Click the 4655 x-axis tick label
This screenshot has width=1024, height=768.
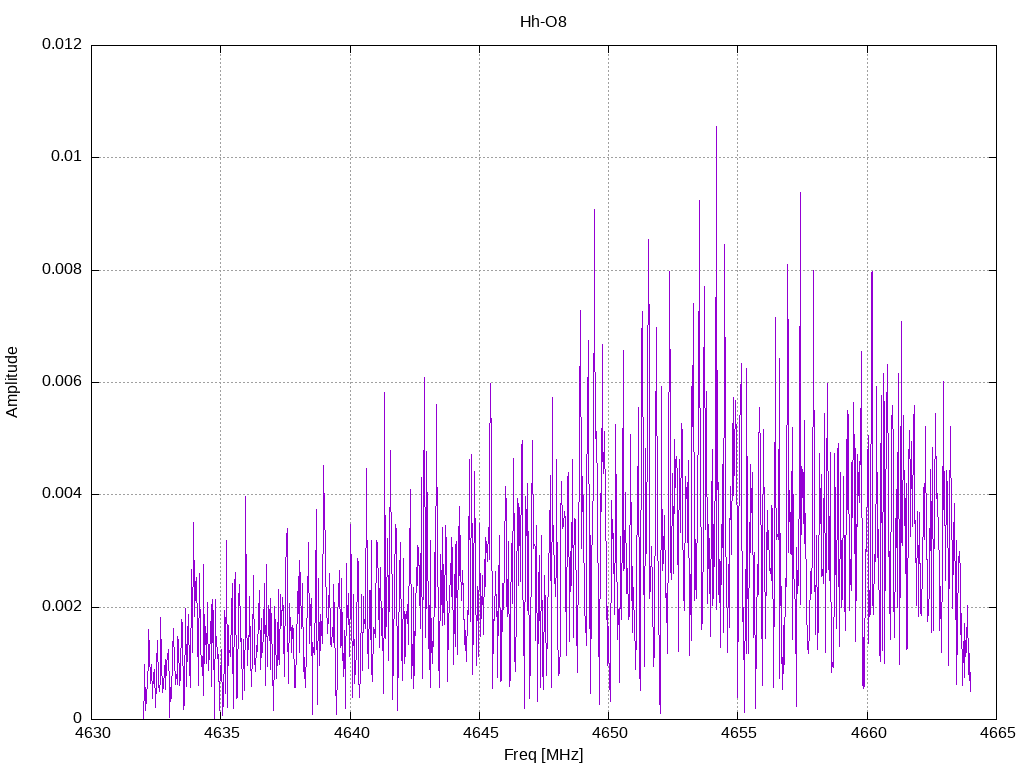[x=739, y=733]
